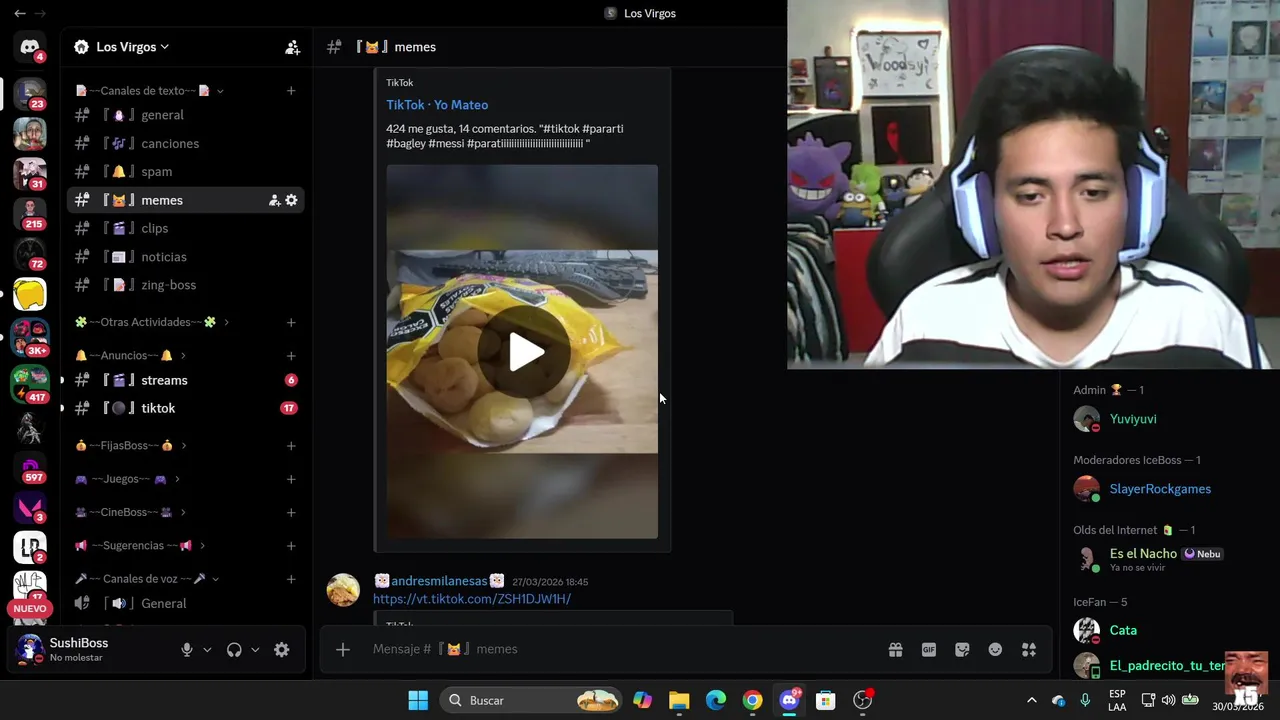This screenshot has height=720, width=1280.
Task: Open yellow server icon in sidebar
Action: point(30,293)
